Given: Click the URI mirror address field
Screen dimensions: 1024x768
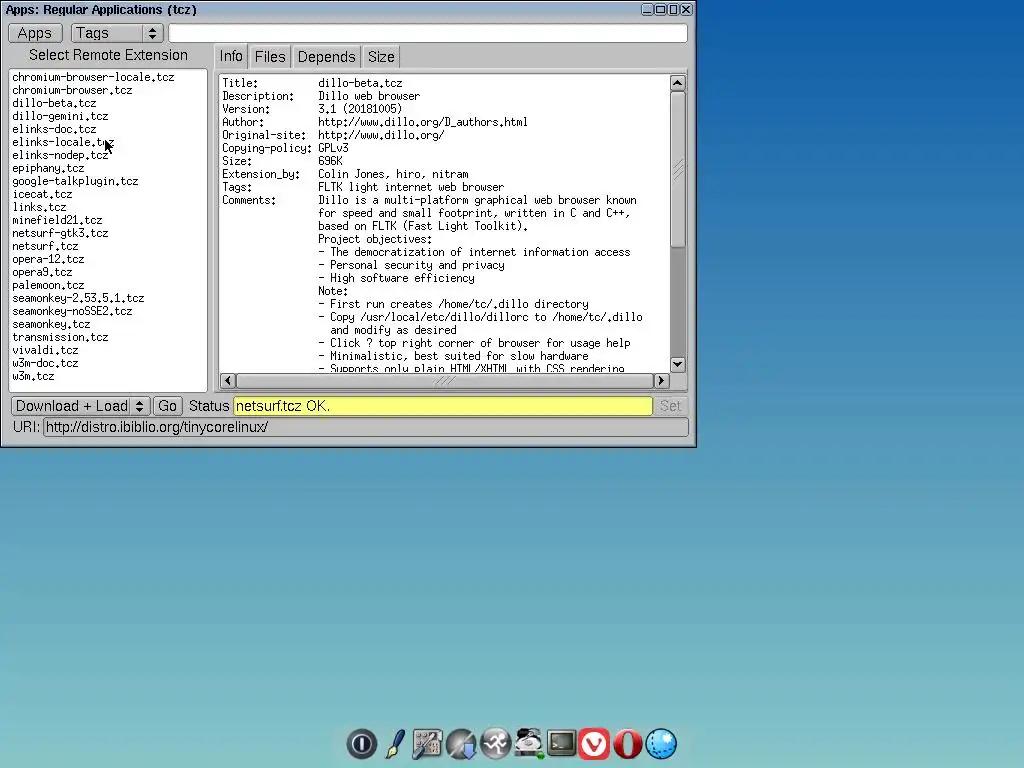Looking at the screenshot, I should coord(366,427).
